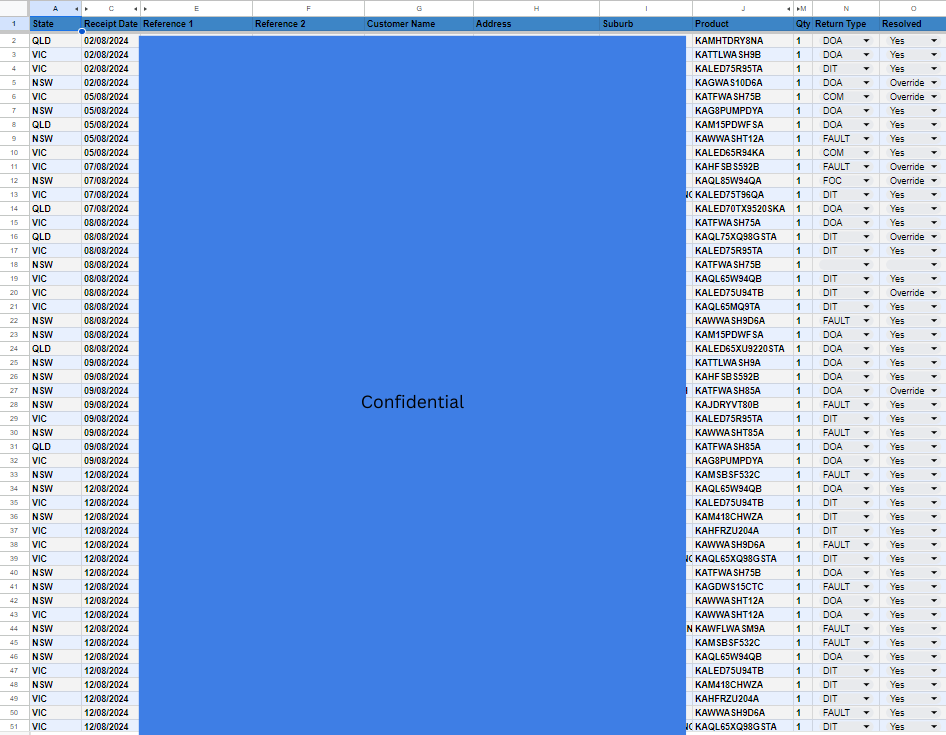The height and width of the screenshot is (735, 946).
Task: Open the Yes Resolved dropdown in row 51
Action: click(933, 727)
